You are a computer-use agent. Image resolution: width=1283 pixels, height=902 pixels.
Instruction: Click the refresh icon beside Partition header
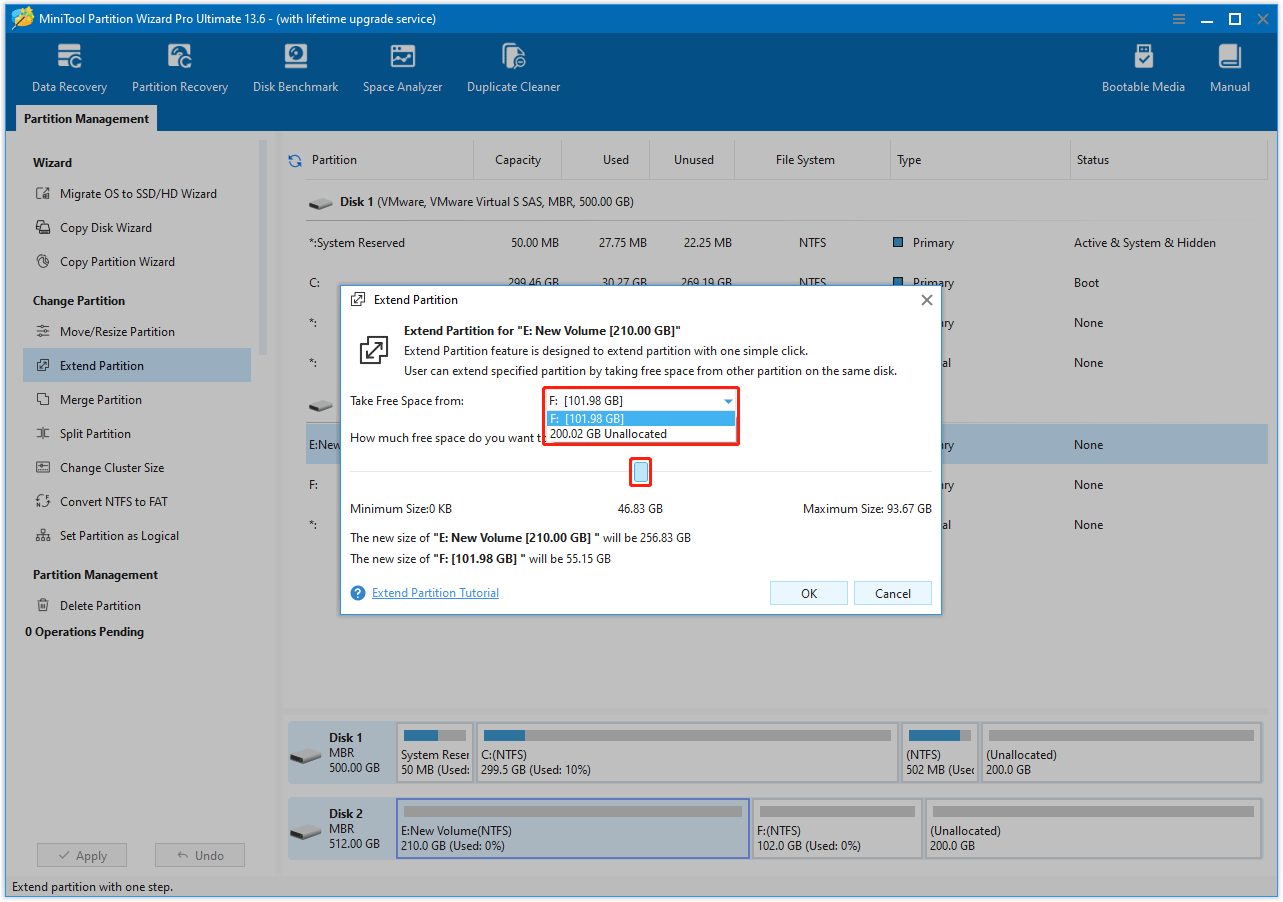295,160
